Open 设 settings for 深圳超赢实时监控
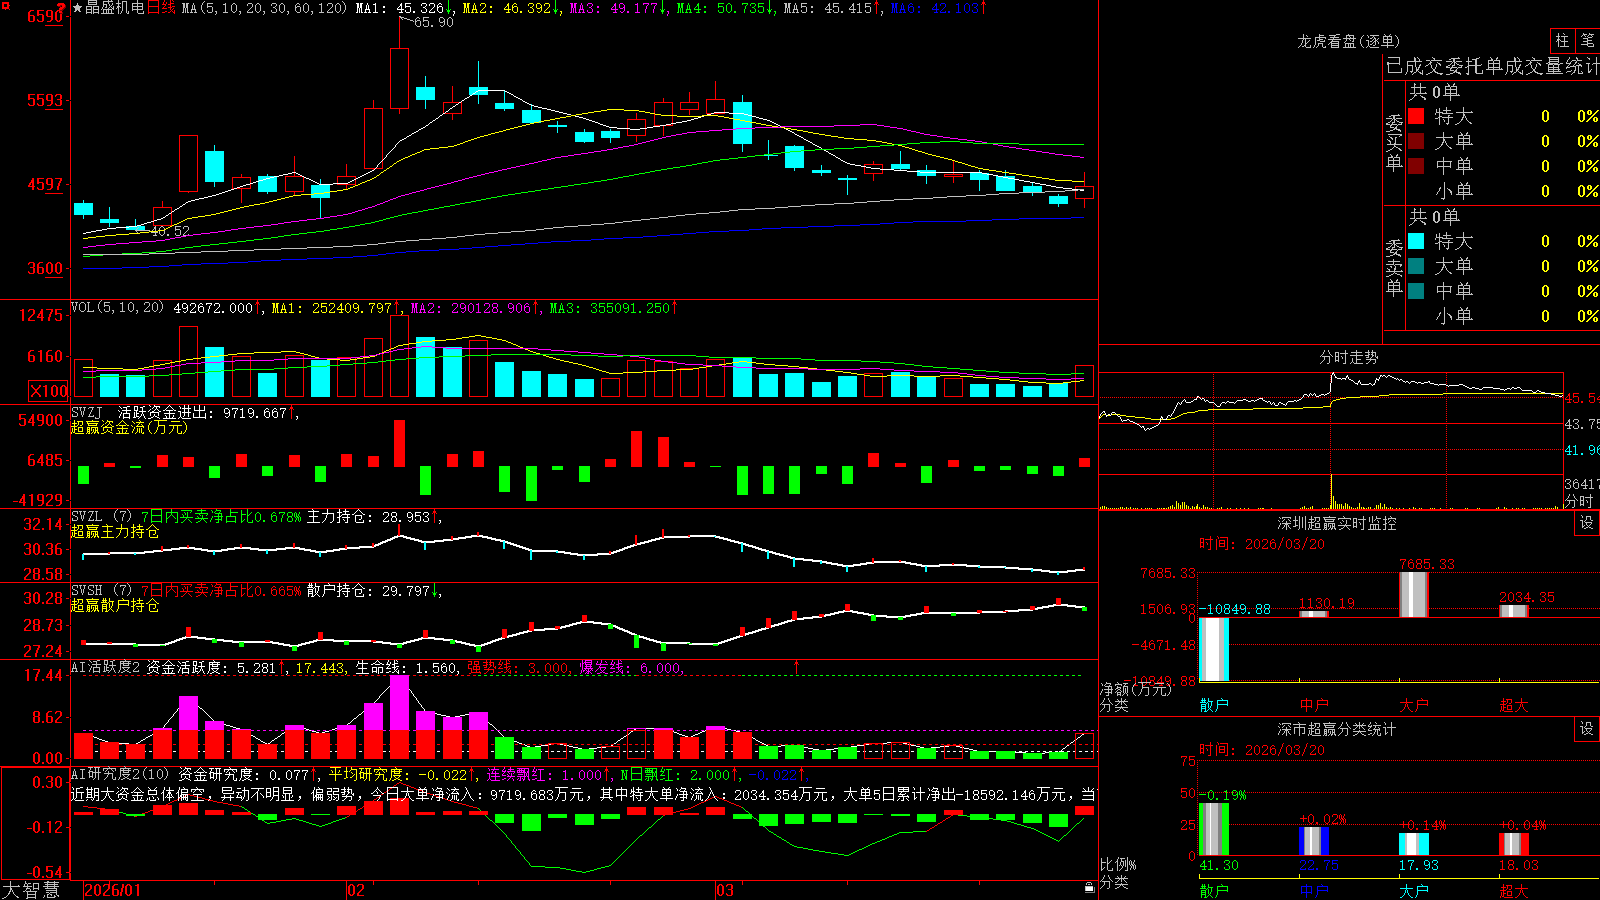 coord(1587,523)
